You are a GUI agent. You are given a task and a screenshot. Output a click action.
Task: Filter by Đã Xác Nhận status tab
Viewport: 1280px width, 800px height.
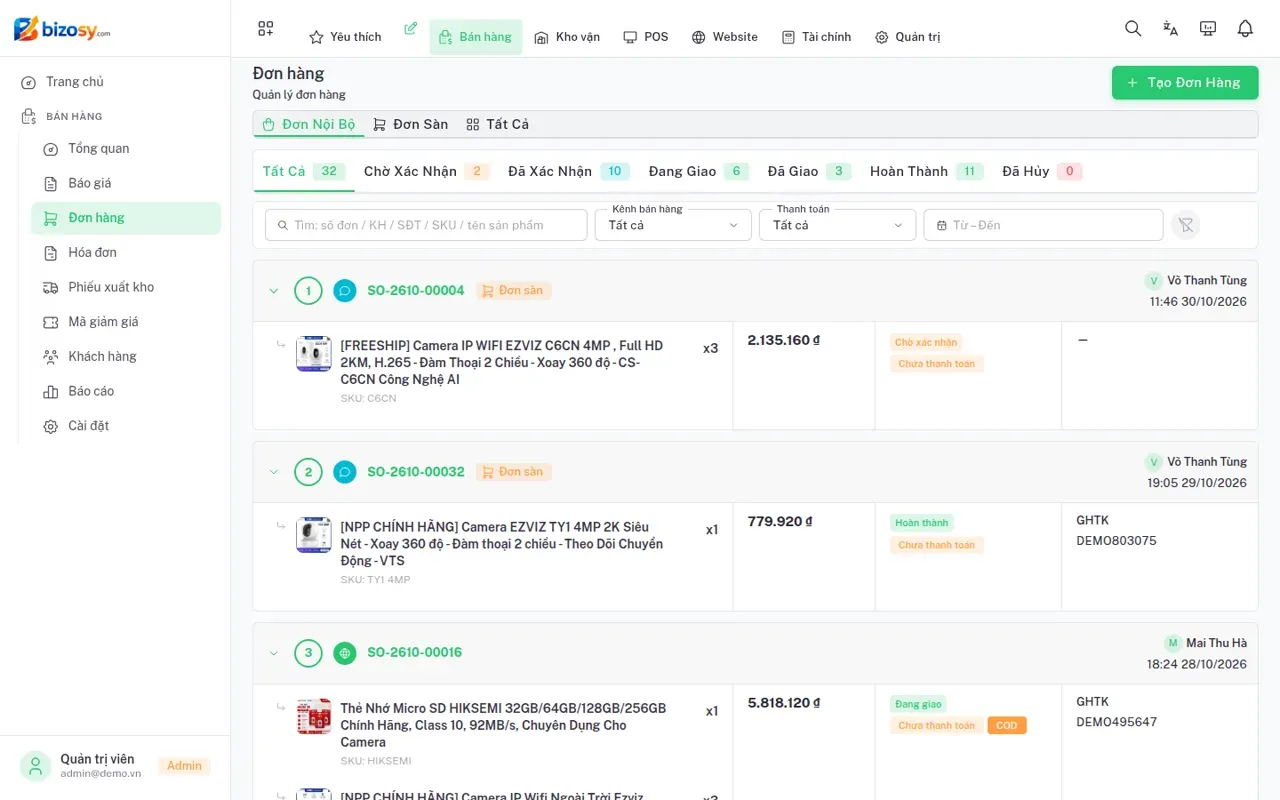point(568,171)
